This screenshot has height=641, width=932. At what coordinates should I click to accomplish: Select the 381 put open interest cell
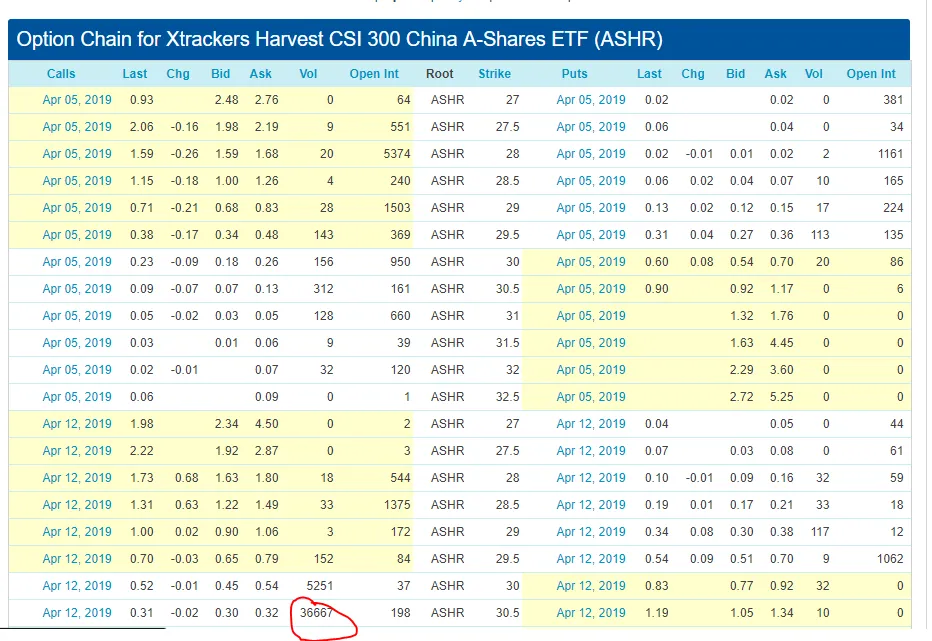click(893, 100)
